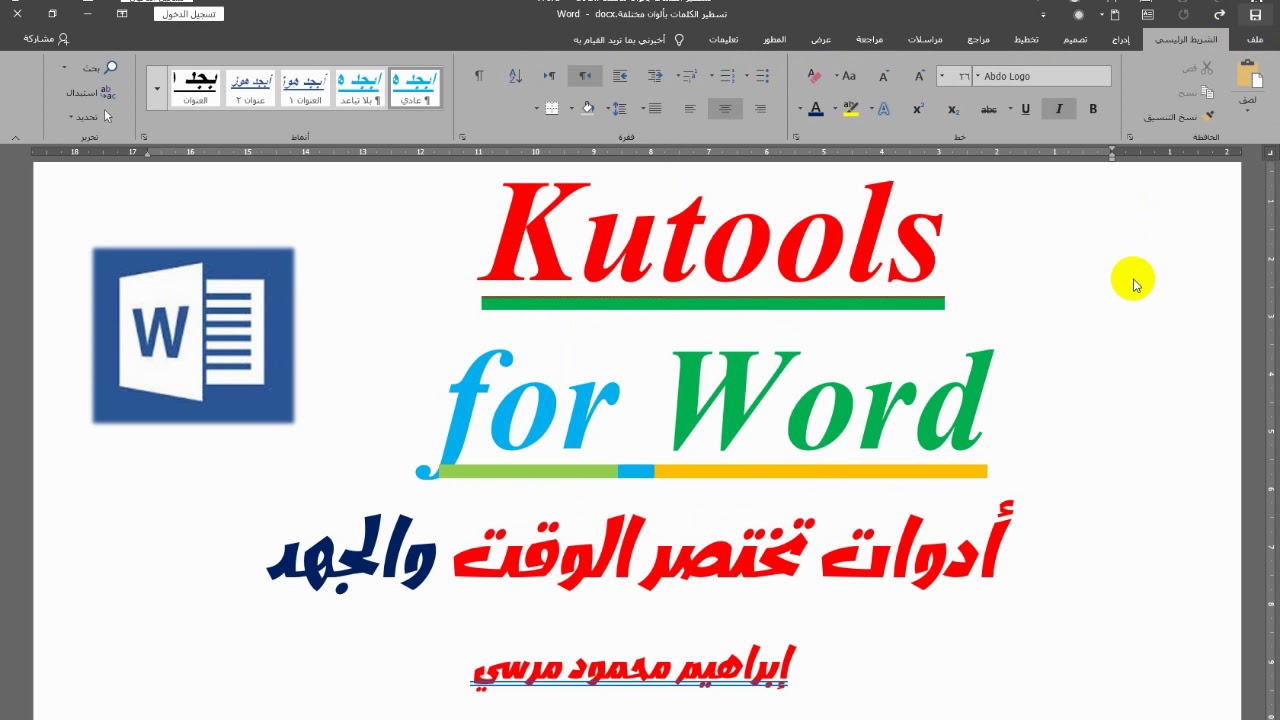
Task: Click the Bullets list icon
Action: pyautogui.click(x=761, y=76)
